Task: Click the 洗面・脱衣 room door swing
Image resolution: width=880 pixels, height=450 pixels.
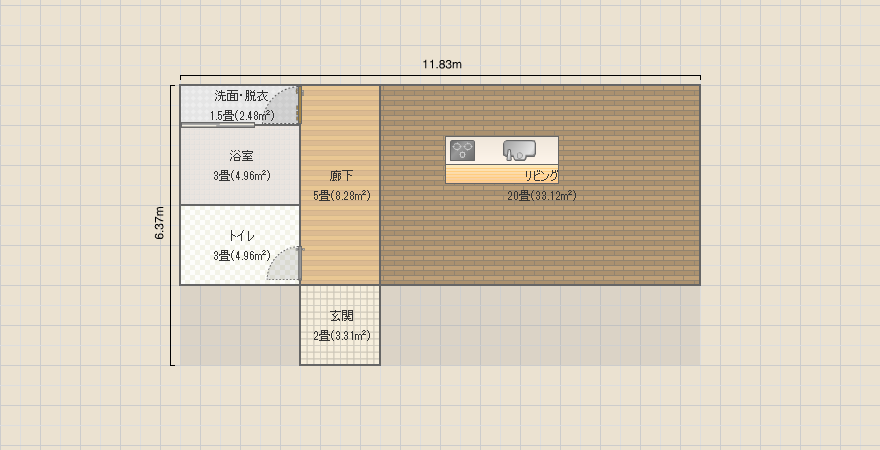Action: click(x=283, y=105)
